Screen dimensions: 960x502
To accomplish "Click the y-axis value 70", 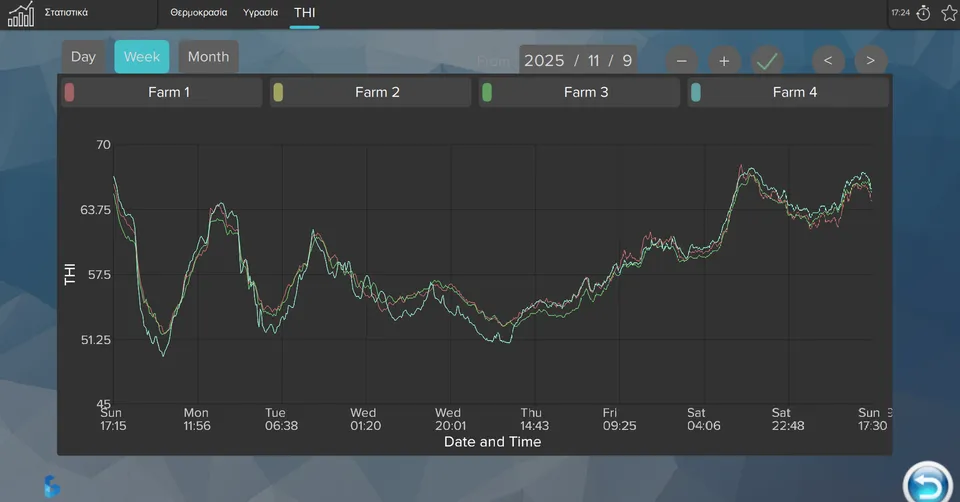I will (103, 145).
